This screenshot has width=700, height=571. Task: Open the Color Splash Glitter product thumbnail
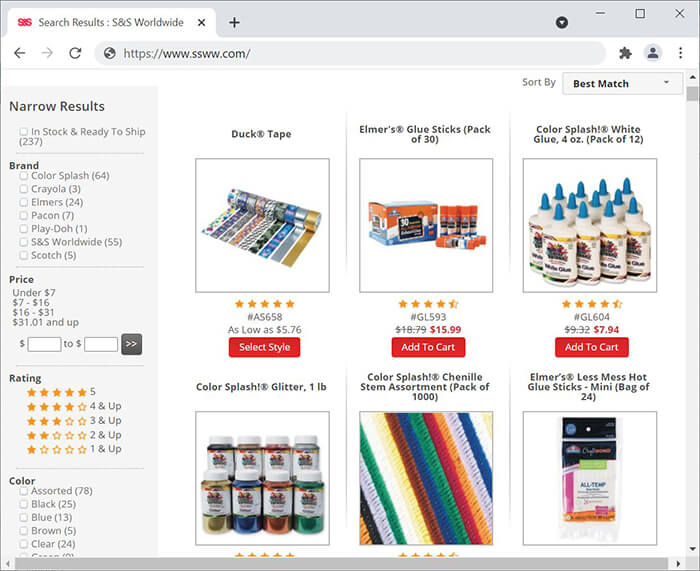[262, 478]
